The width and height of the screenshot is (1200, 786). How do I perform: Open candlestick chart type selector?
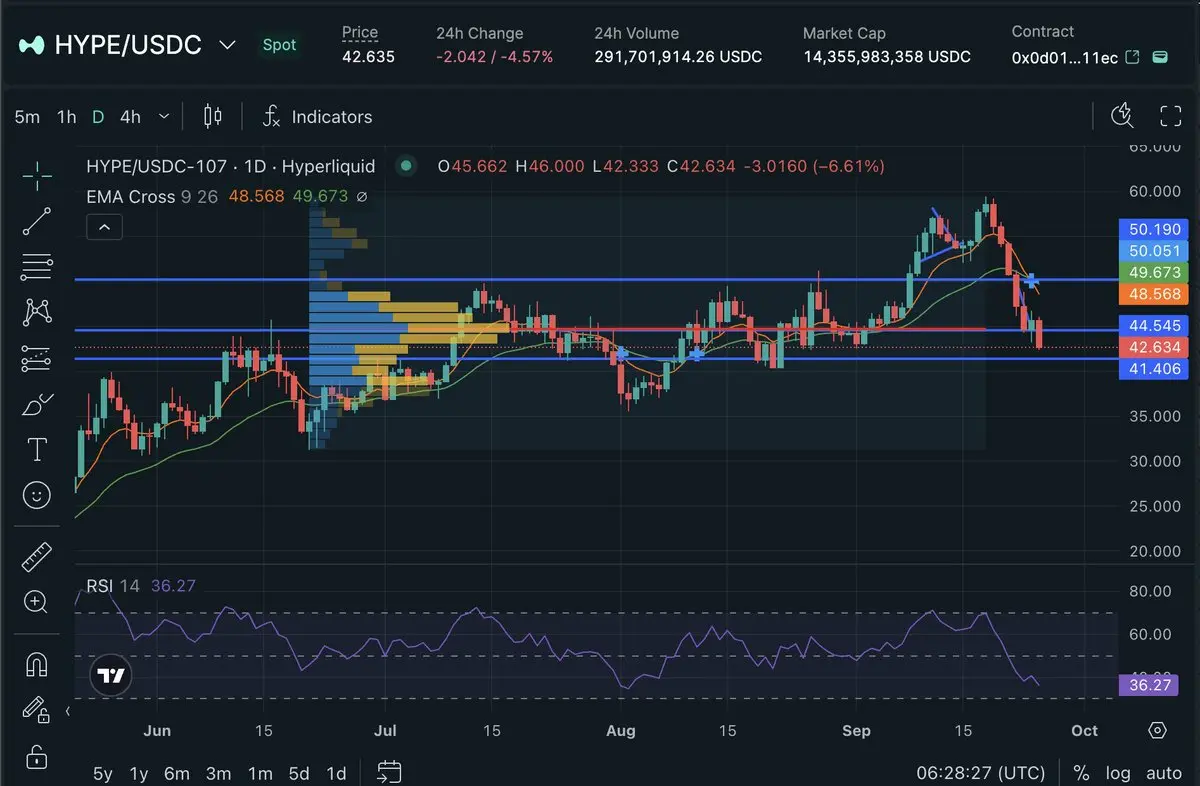(x=212, y=117)
